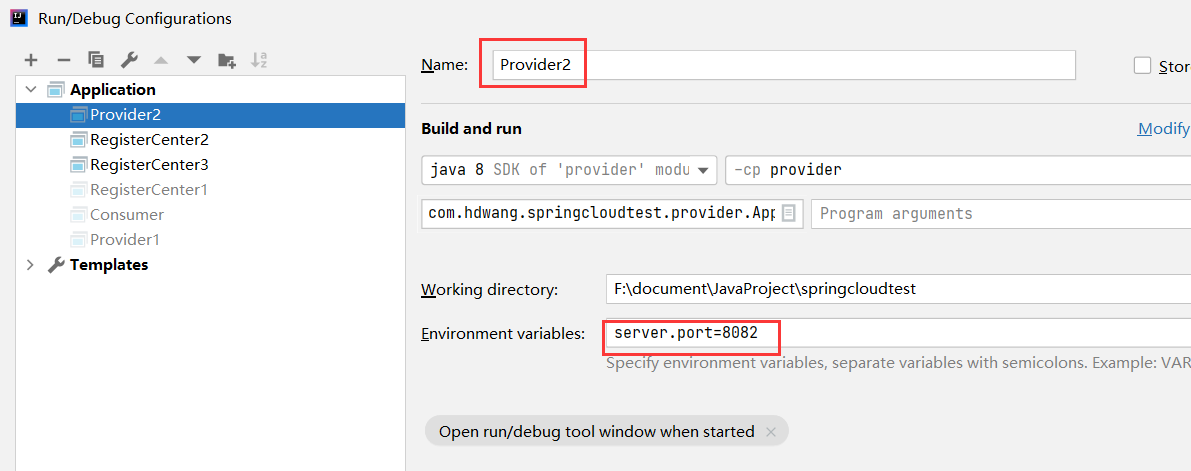Expand the Templates tree node
Screen dimensions: 1191x471
pos(30,265)
